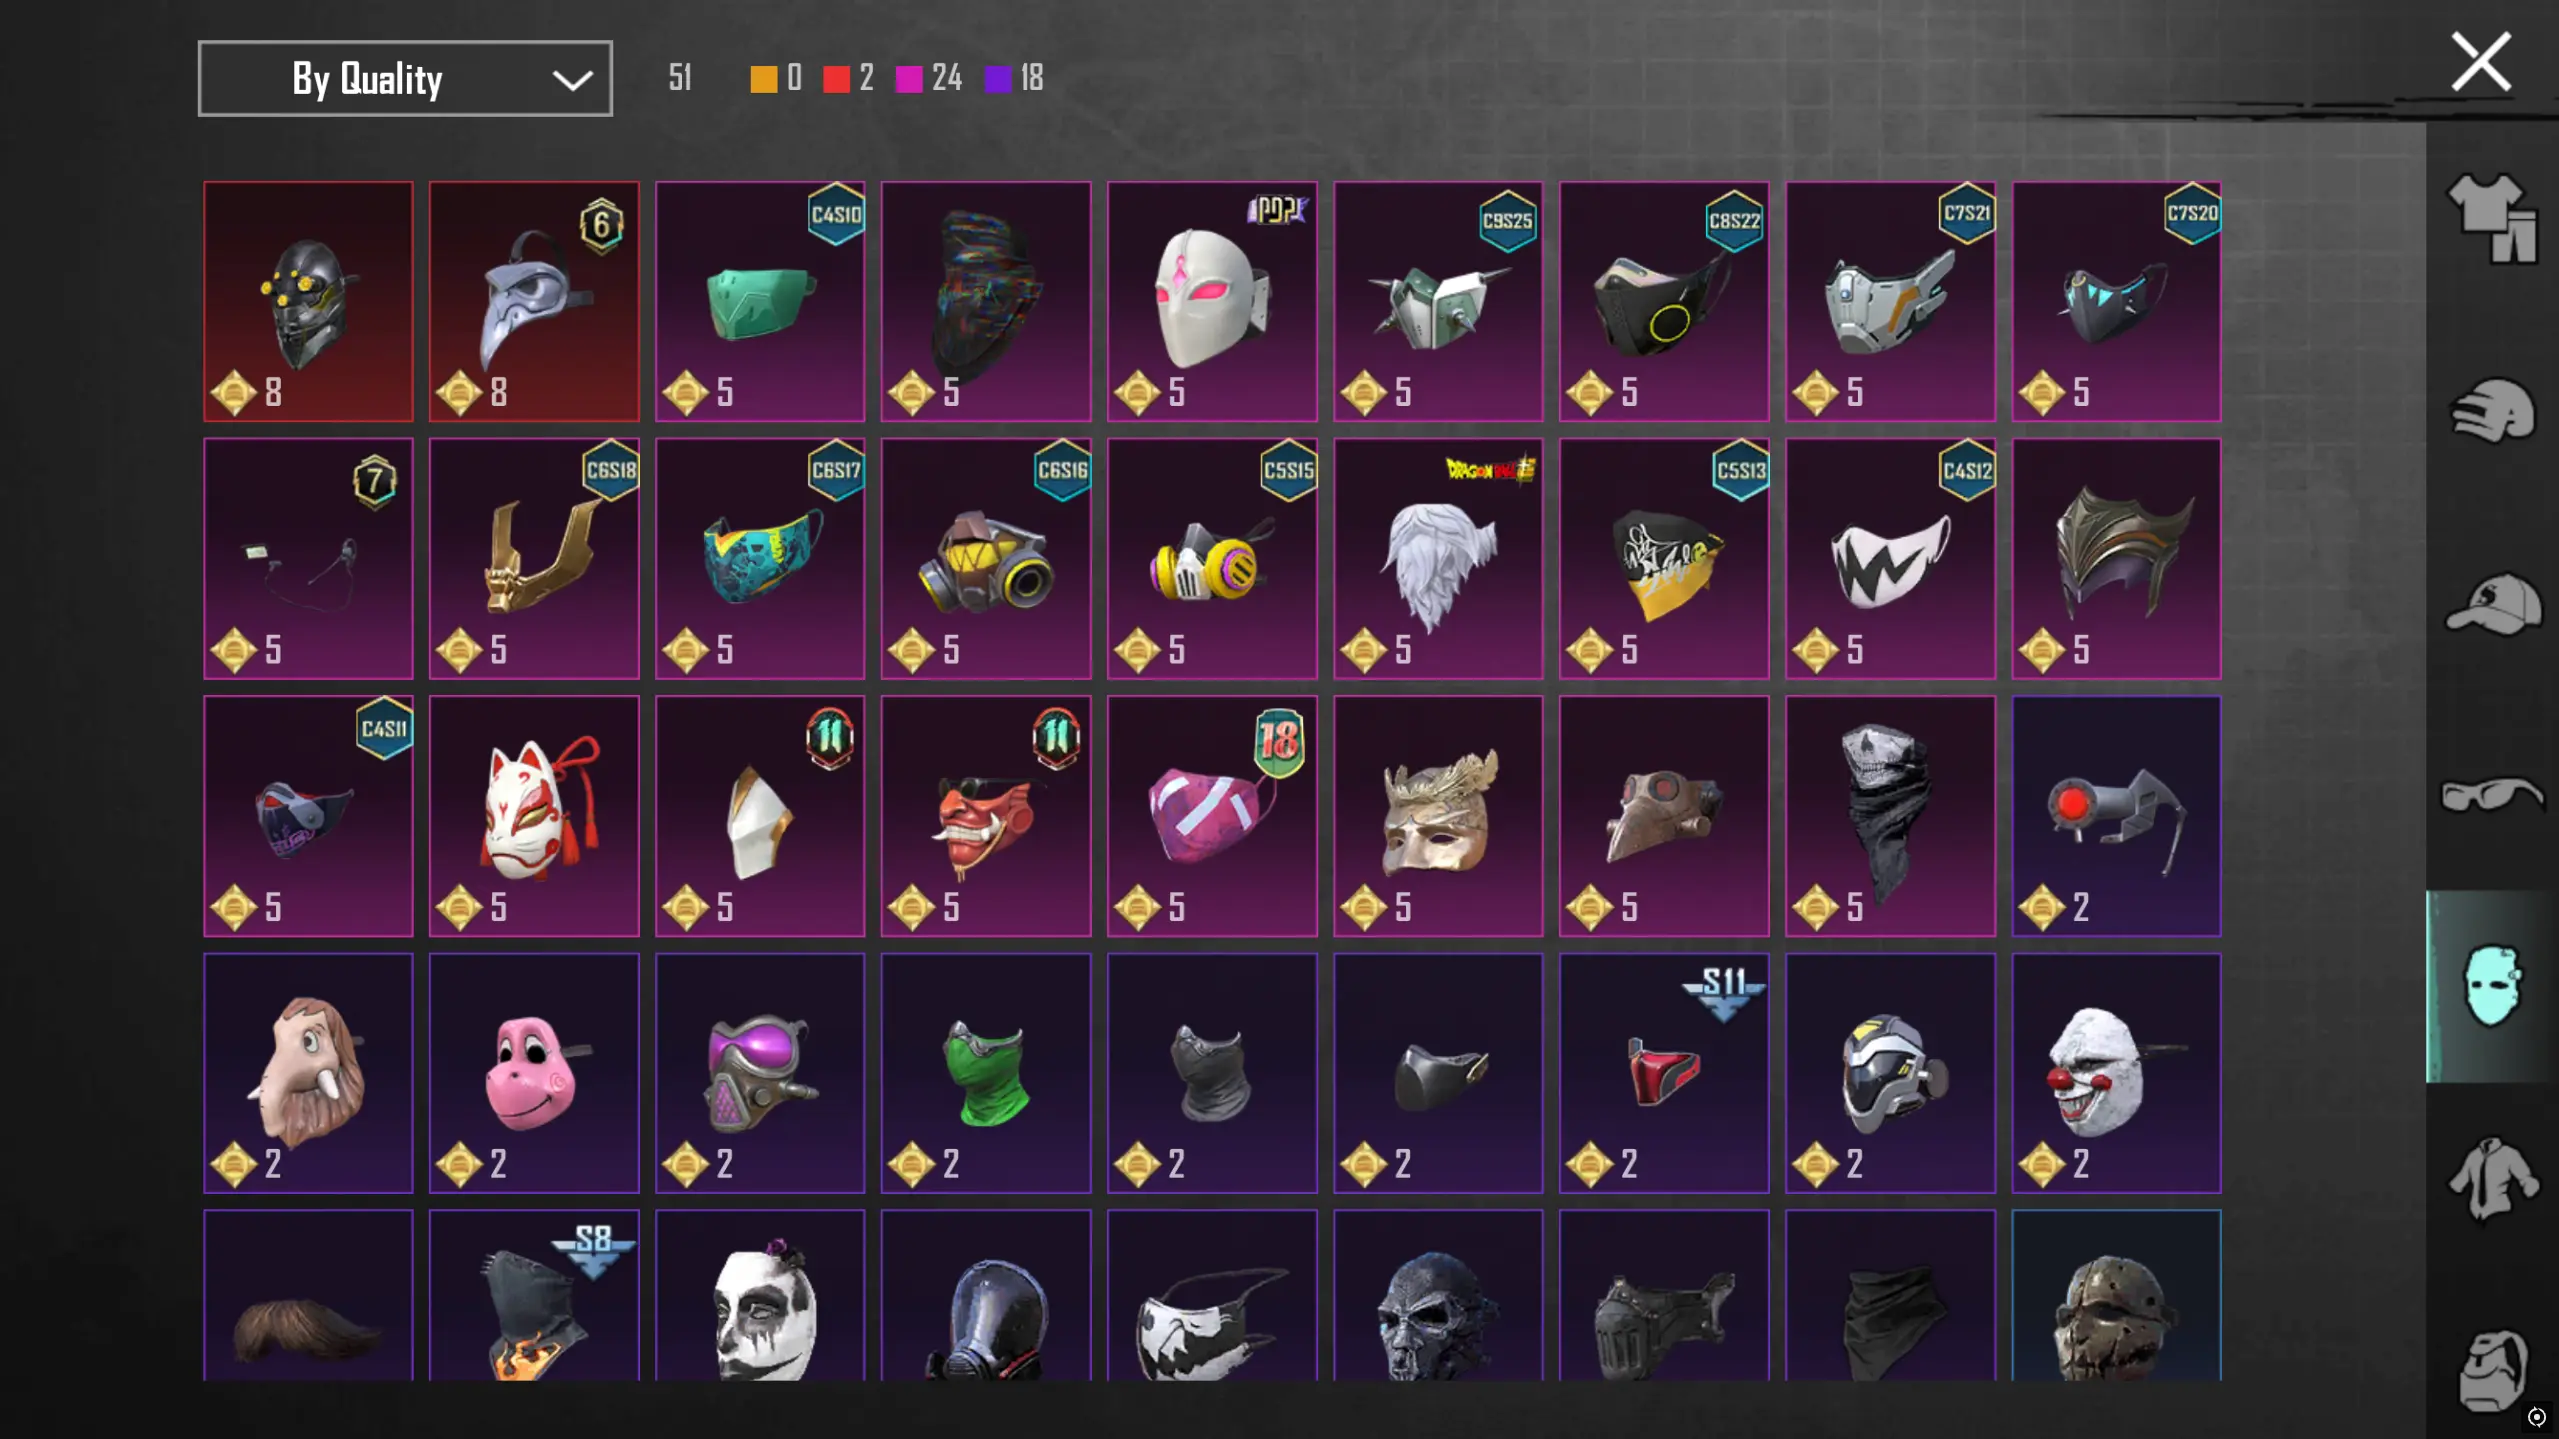This screenshot has width=2559, height=1439.
Task: Select the white kitsune fox mask
Action: tap(534, 816)
